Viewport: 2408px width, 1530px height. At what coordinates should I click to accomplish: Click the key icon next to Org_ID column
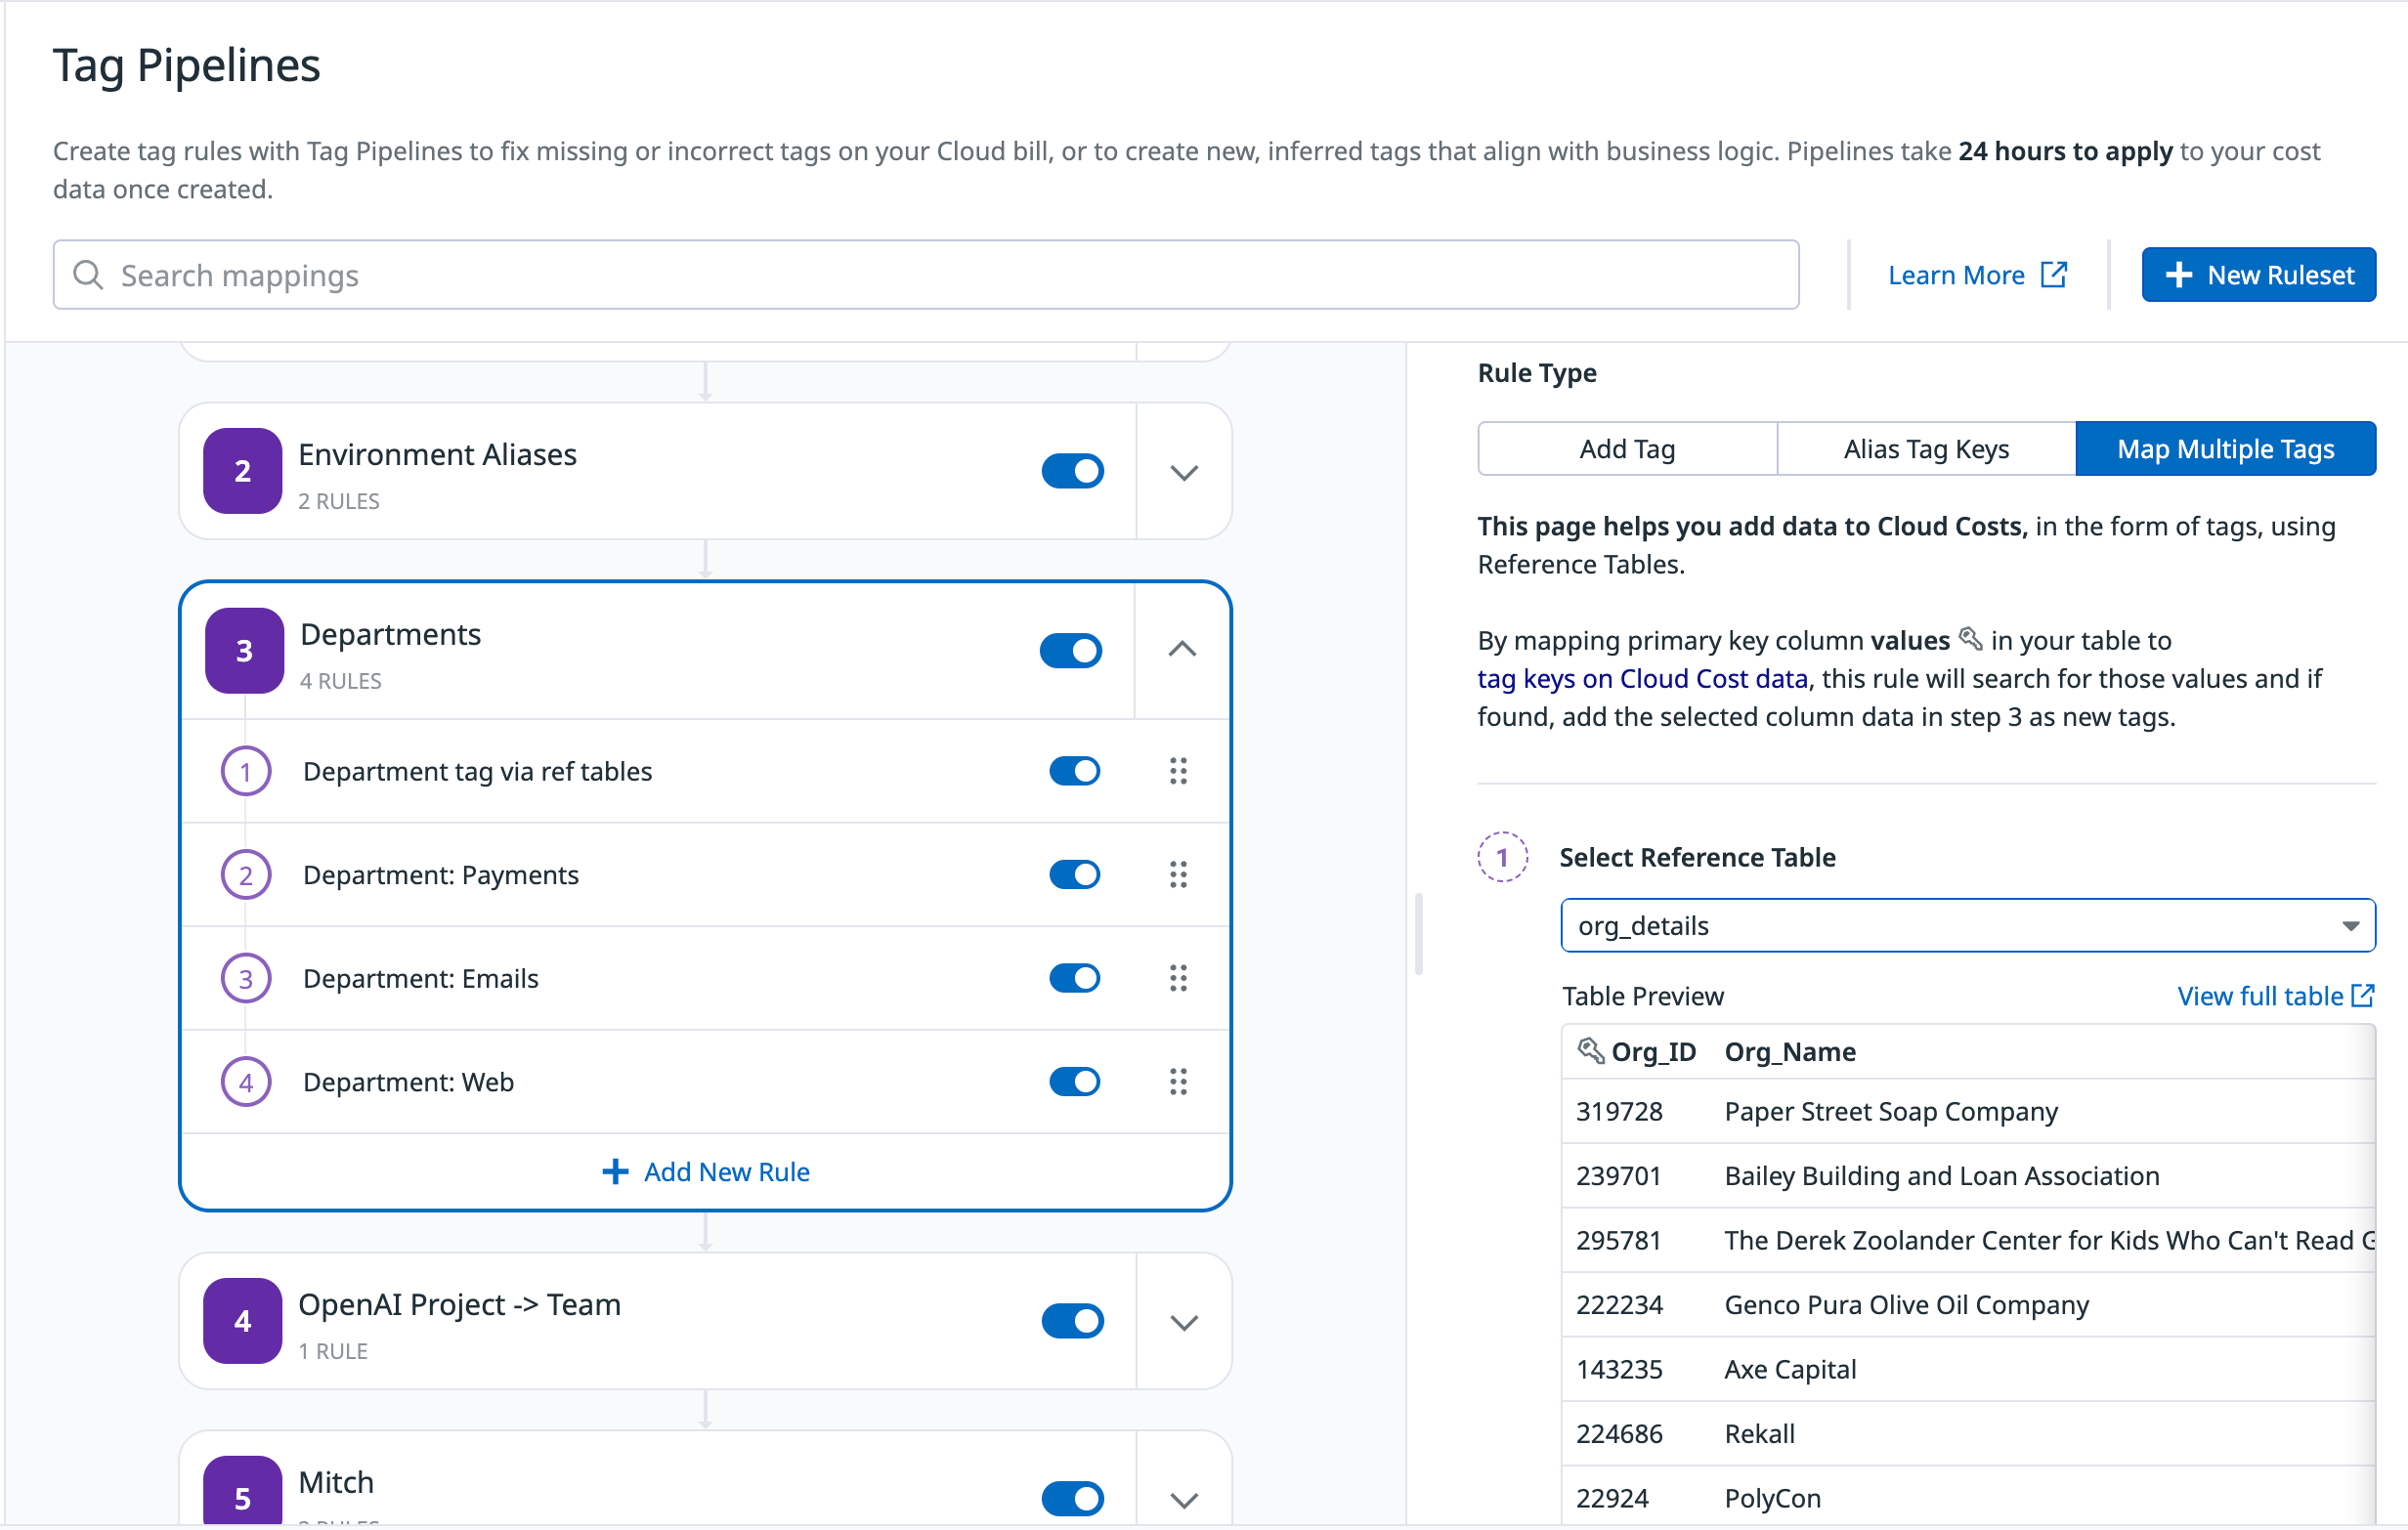point(1590,1050)
